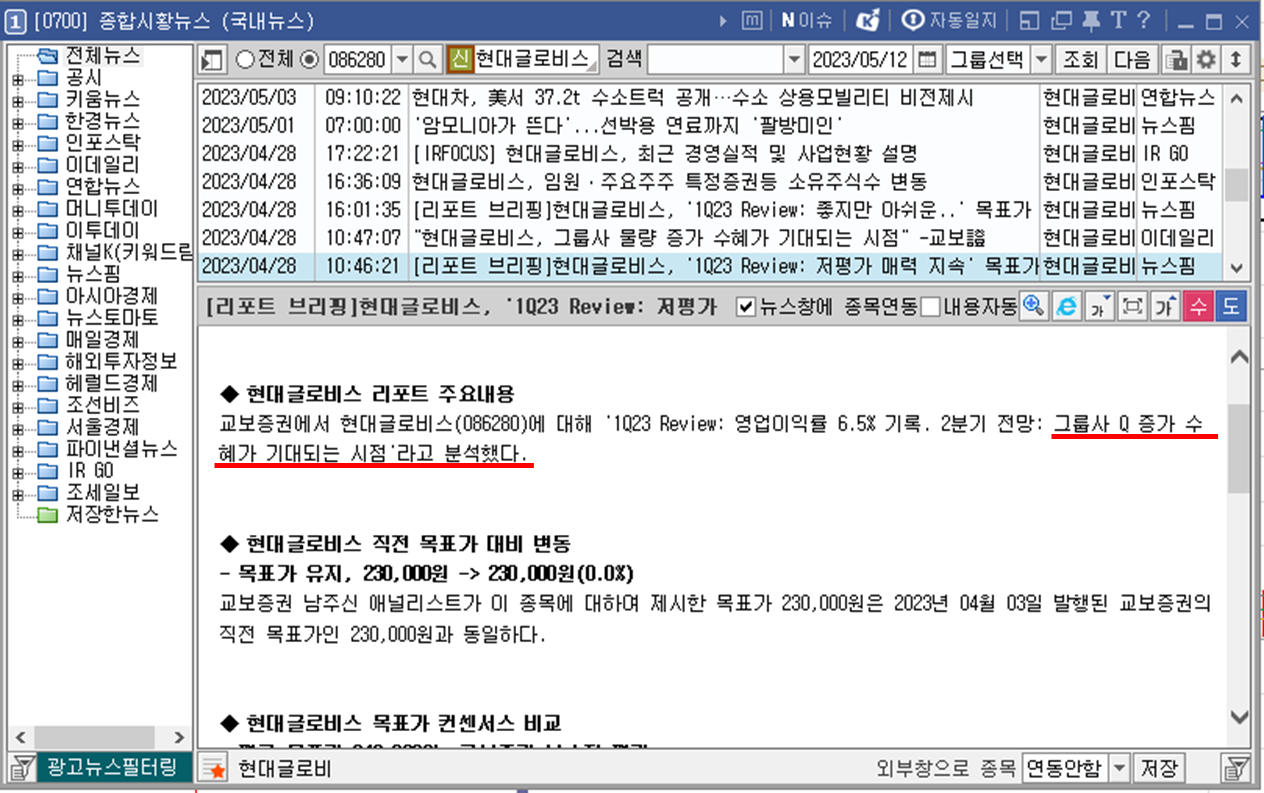Select the 전체 radio button
Image resolution: width=1264 pixels, height=793 pixels.
246,60
